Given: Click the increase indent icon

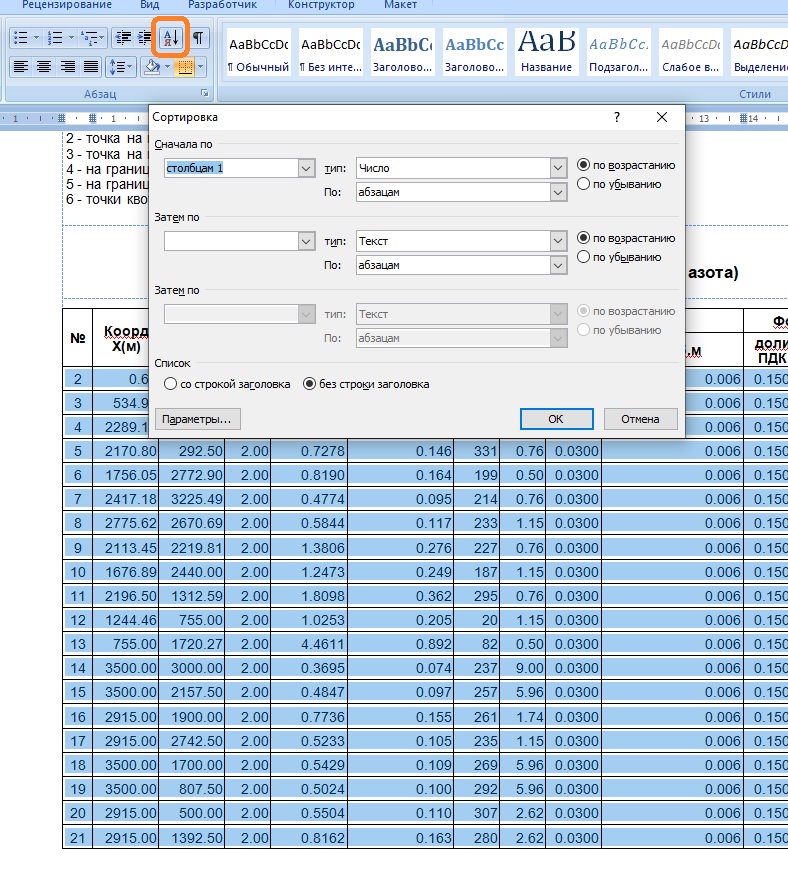Looking at the screenshot, I should coord(145,38).
